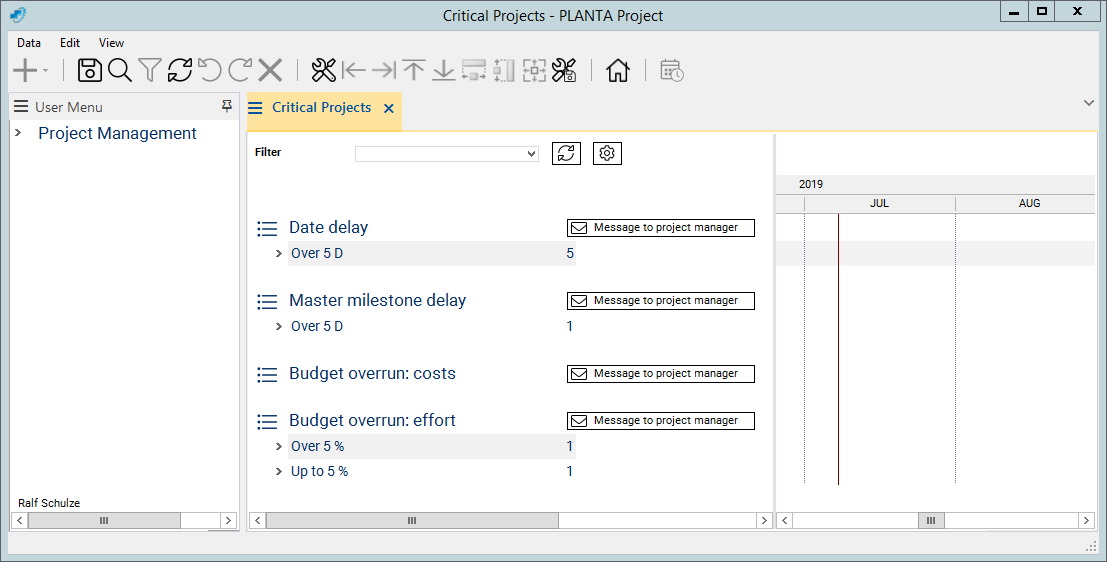Click the Search magnifier toolbar icon
The width and height of the screenshot is (1107, 562).
120,70
